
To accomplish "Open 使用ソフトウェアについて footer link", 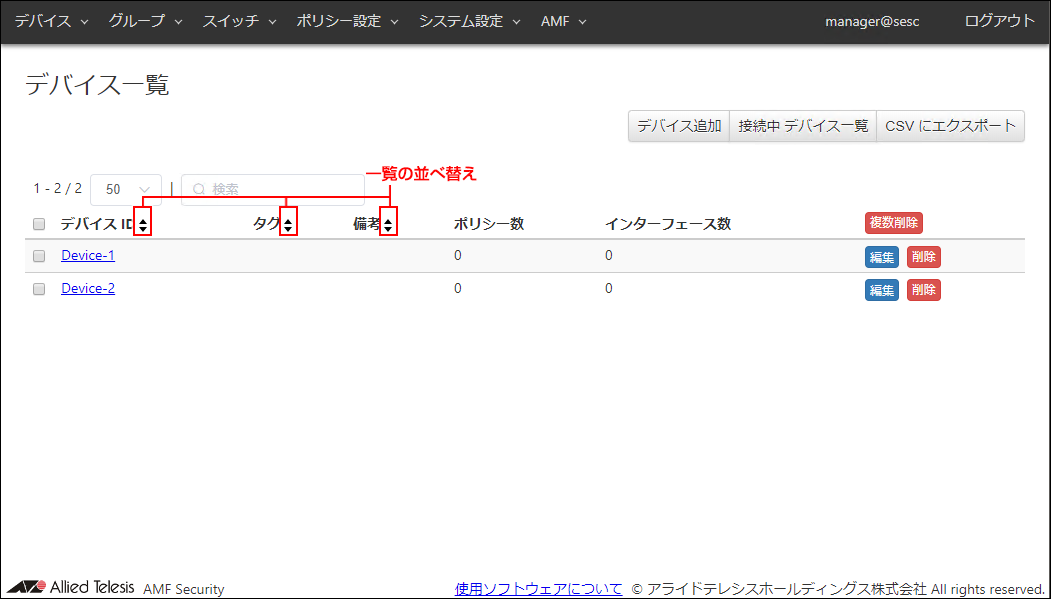I will [x=538, y=589].
